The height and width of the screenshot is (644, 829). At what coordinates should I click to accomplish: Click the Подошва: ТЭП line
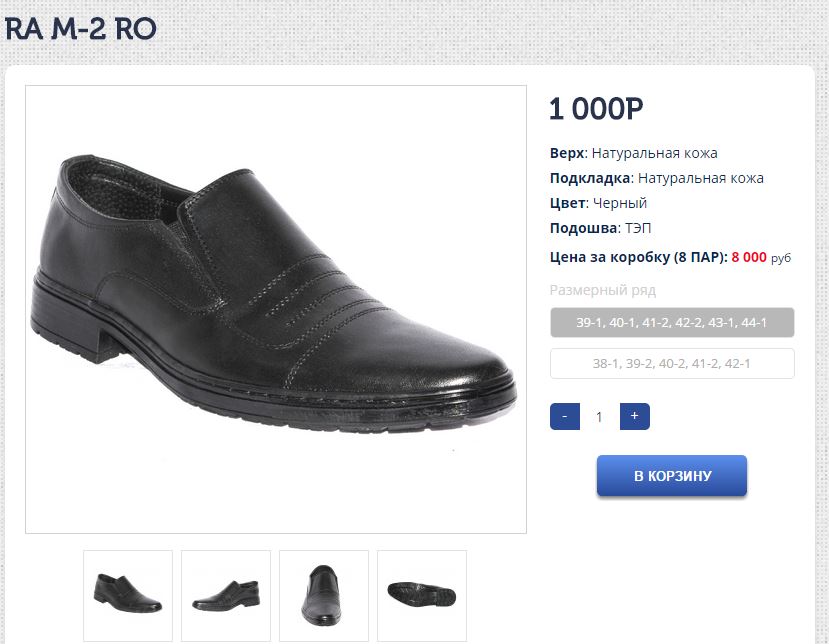(600, 228)
